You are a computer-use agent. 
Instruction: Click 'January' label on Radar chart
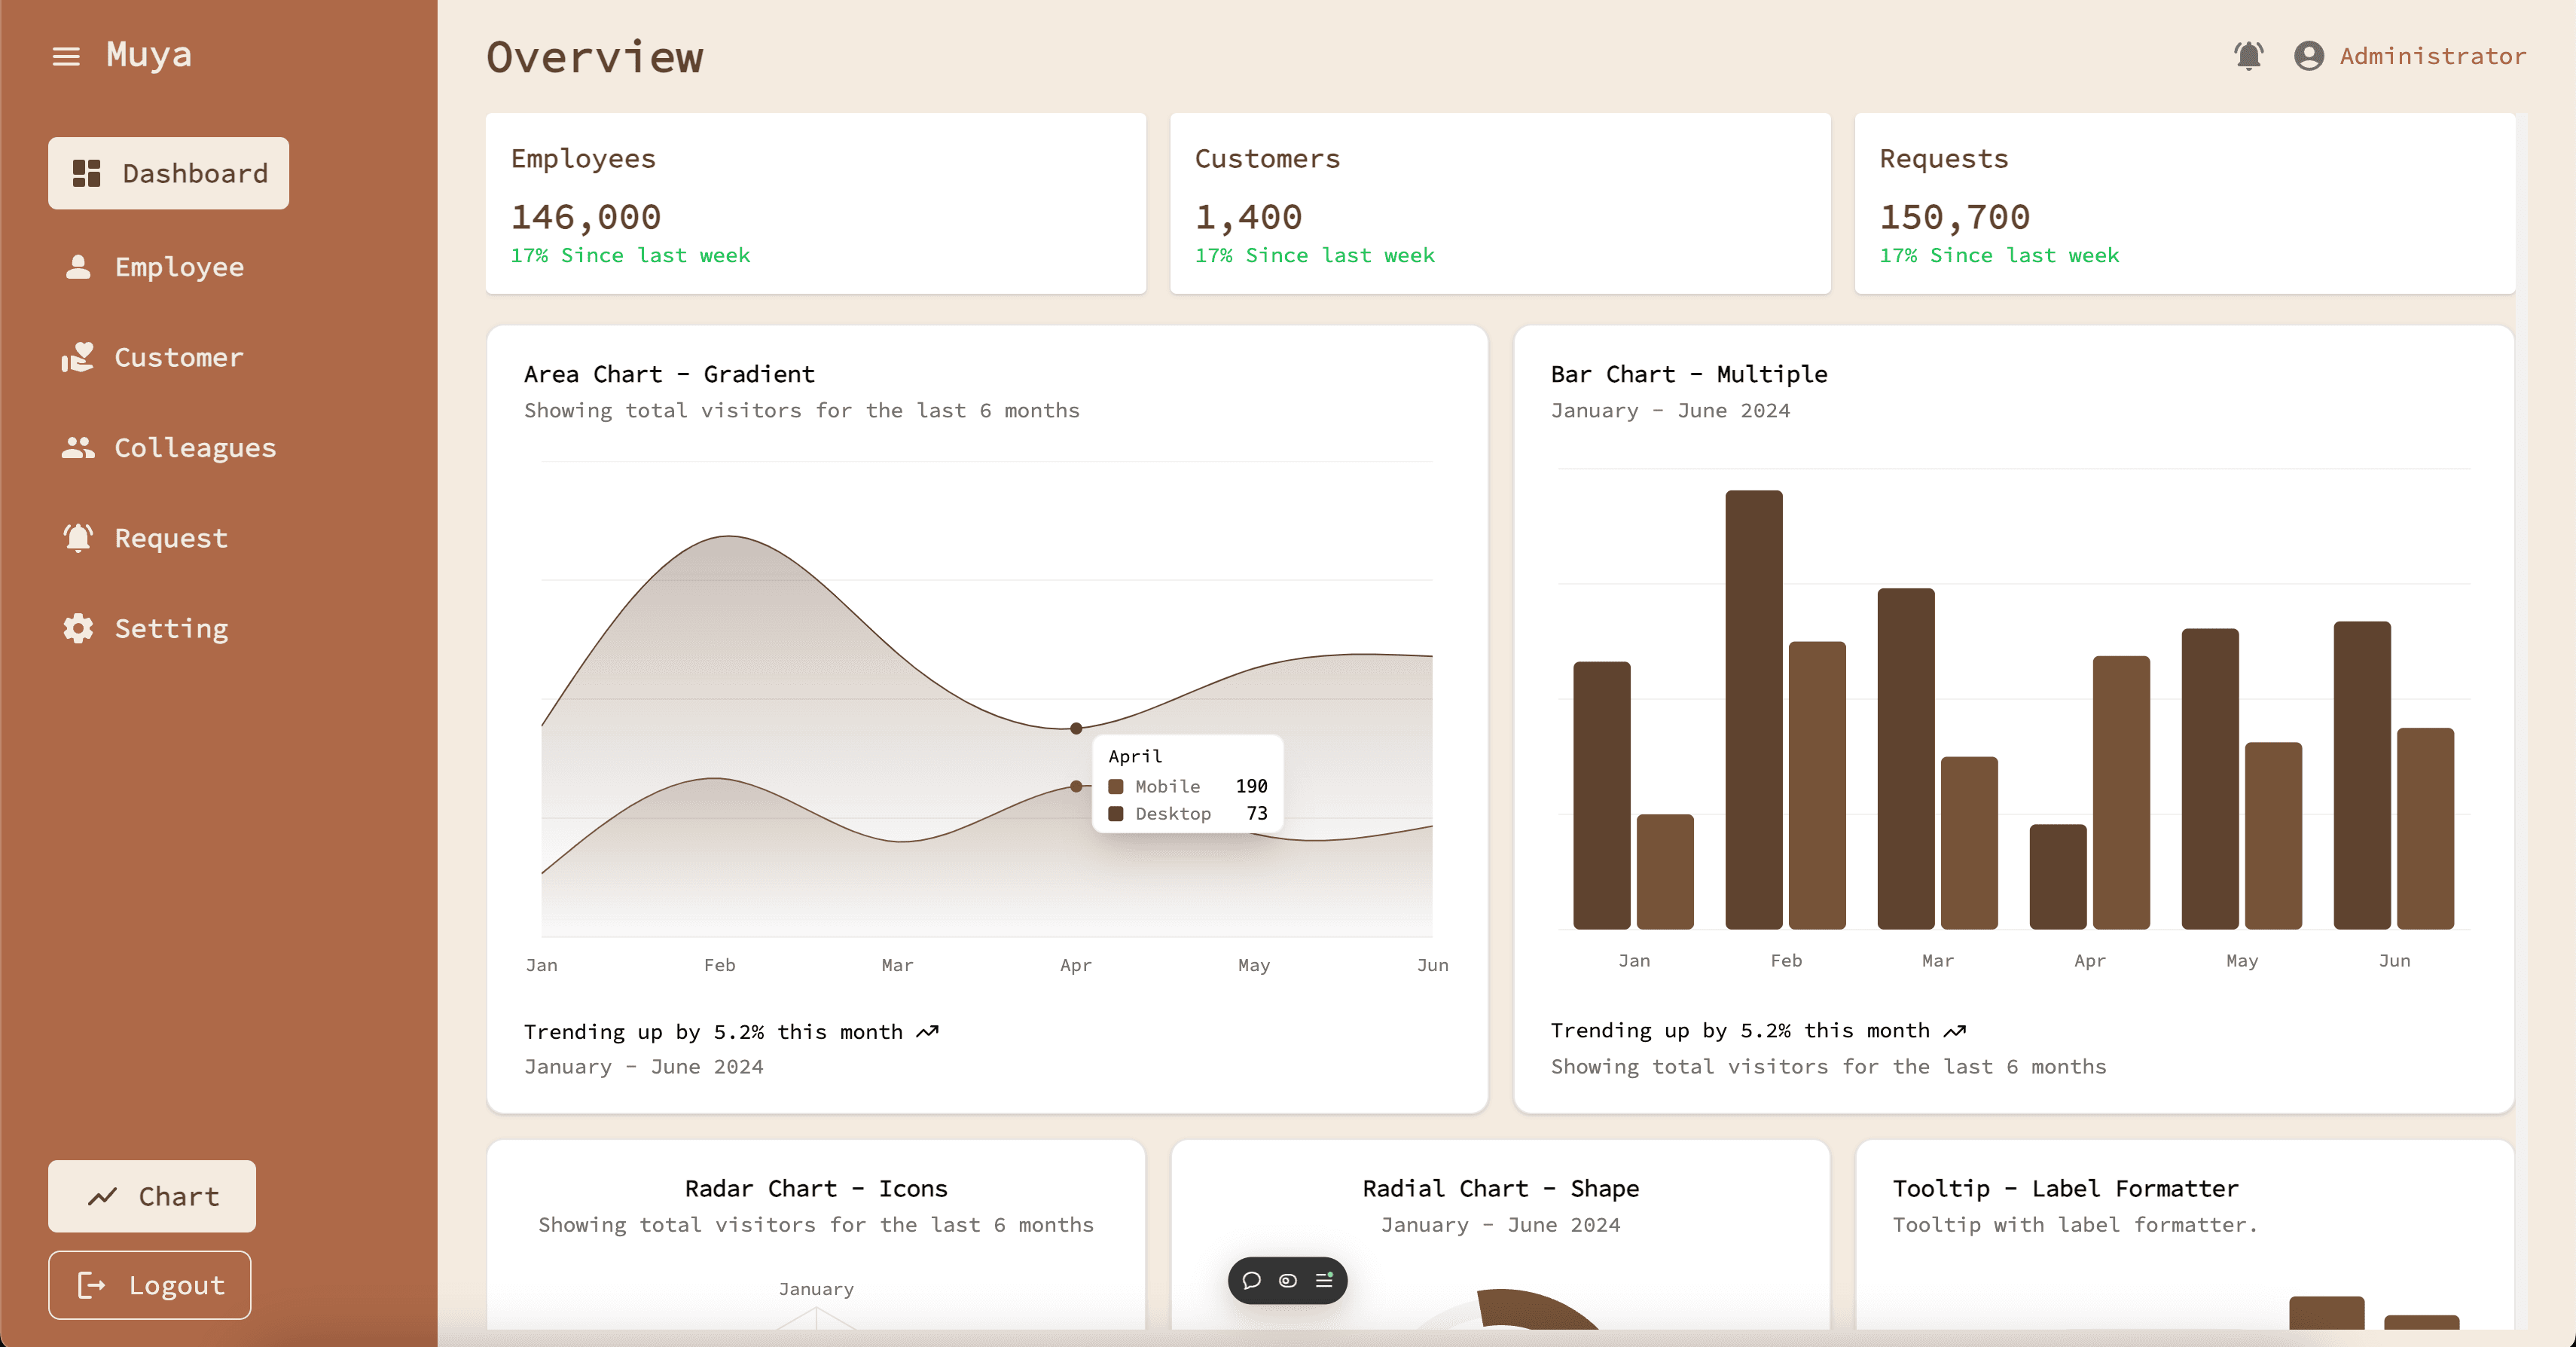[x=816, y=1289]
